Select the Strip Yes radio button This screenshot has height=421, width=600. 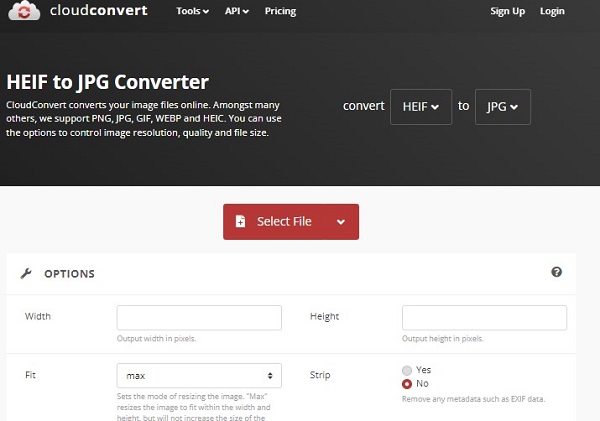click(407, 370)
